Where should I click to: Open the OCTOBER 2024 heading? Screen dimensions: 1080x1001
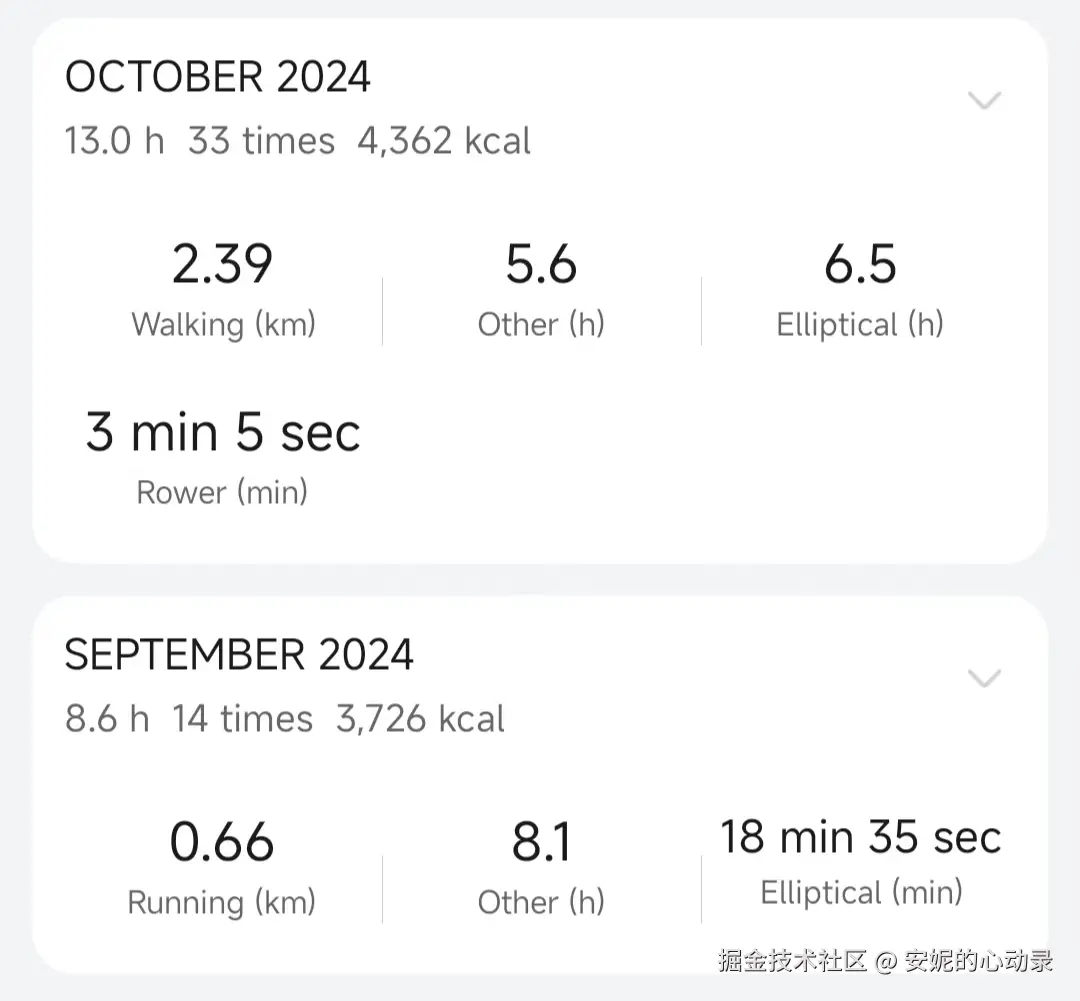tap(218, 78)
